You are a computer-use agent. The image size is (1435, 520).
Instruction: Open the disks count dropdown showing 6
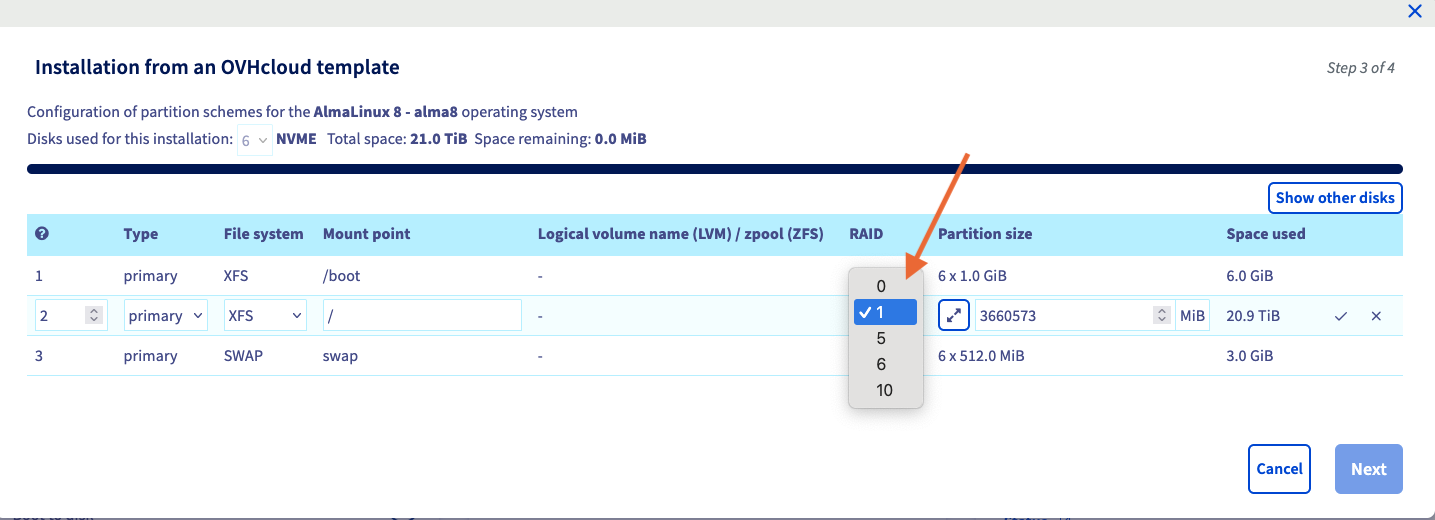pyautogui.click(x=254, y=140)
